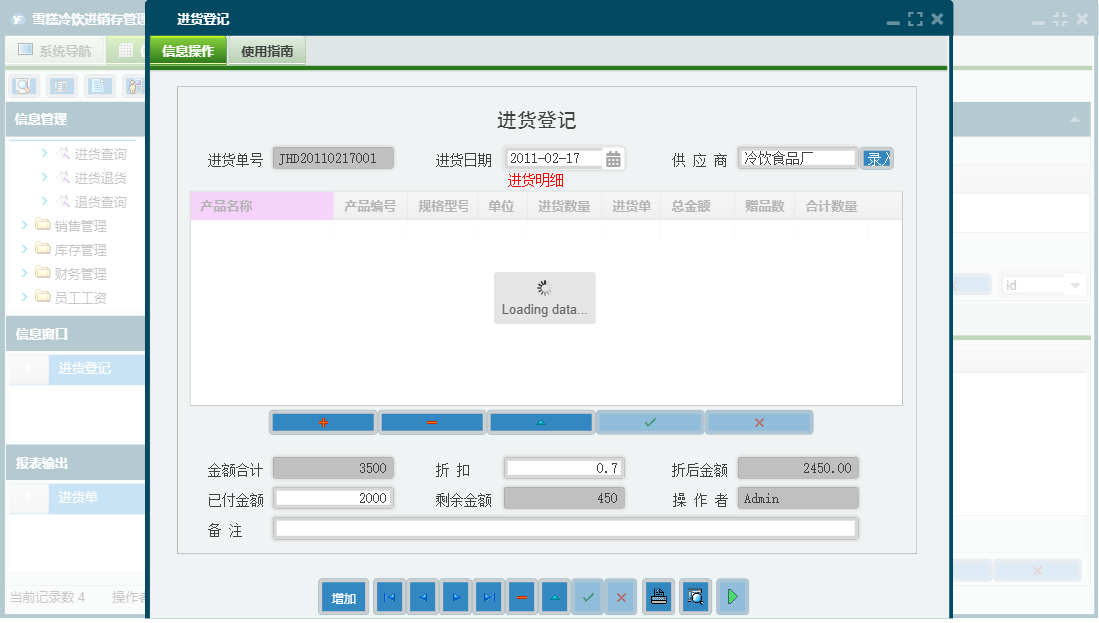
Task: Select the 信息操作 tab
Action: [186, 48]
